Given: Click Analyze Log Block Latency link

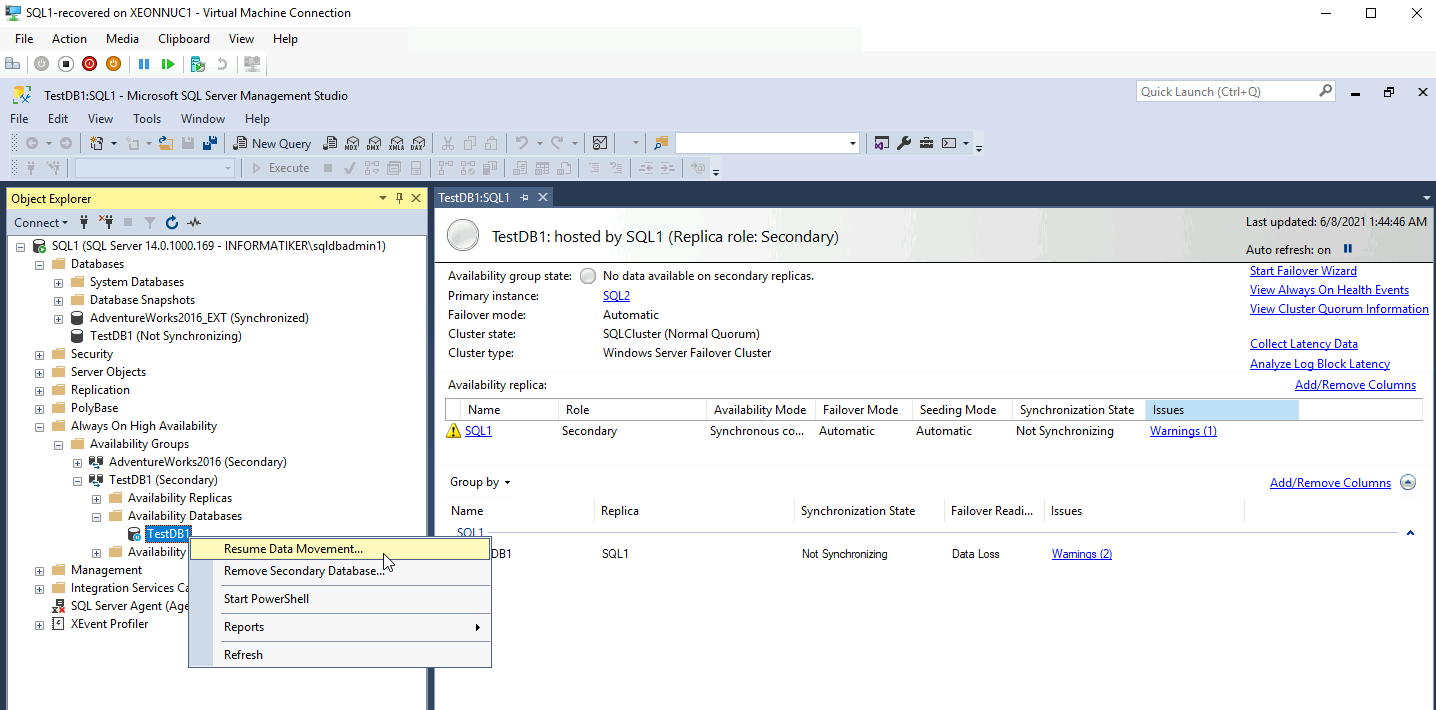Looking at the screenshot, I should click(x=1320, y=364).
